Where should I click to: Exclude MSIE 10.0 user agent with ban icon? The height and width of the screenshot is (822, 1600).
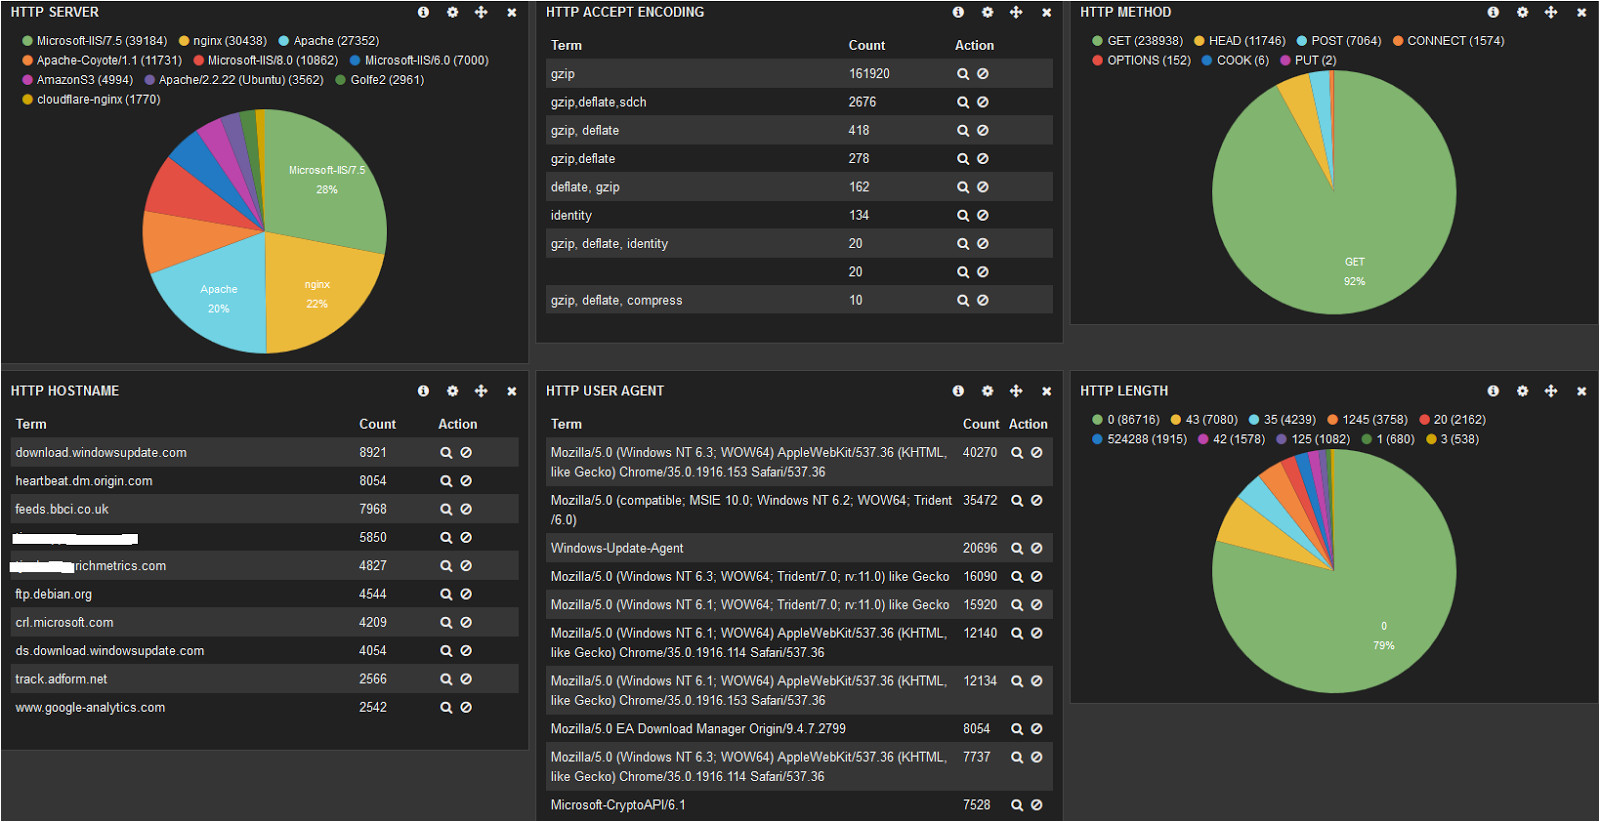1037,500
